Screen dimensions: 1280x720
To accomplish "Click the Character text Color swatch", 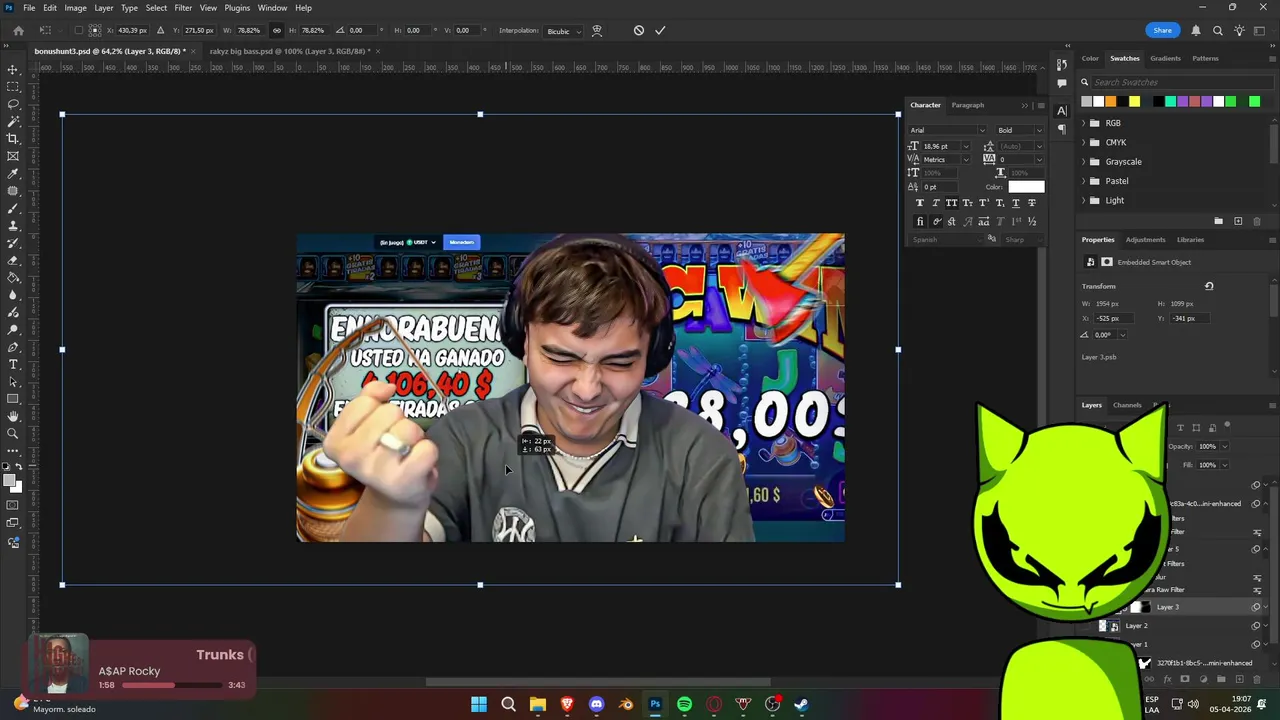I will (1026, 187).
